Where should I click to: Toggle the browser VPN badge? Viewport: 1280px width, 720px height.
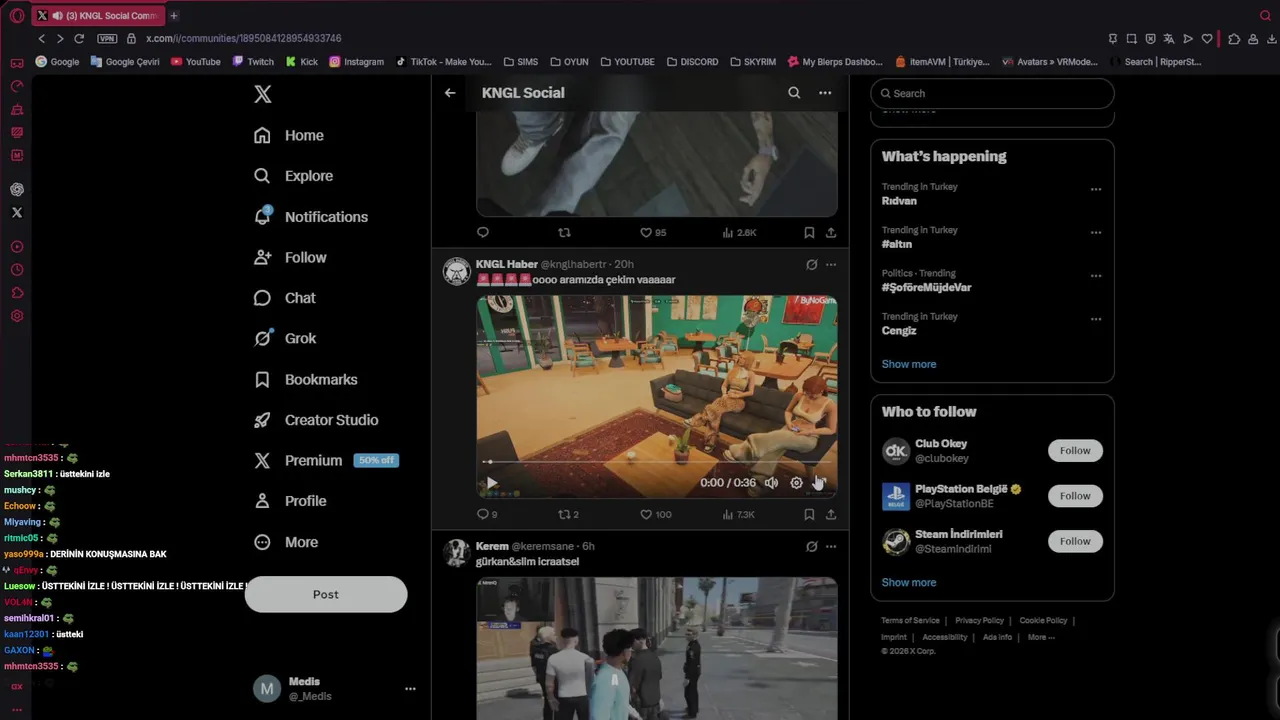point(107,38)
